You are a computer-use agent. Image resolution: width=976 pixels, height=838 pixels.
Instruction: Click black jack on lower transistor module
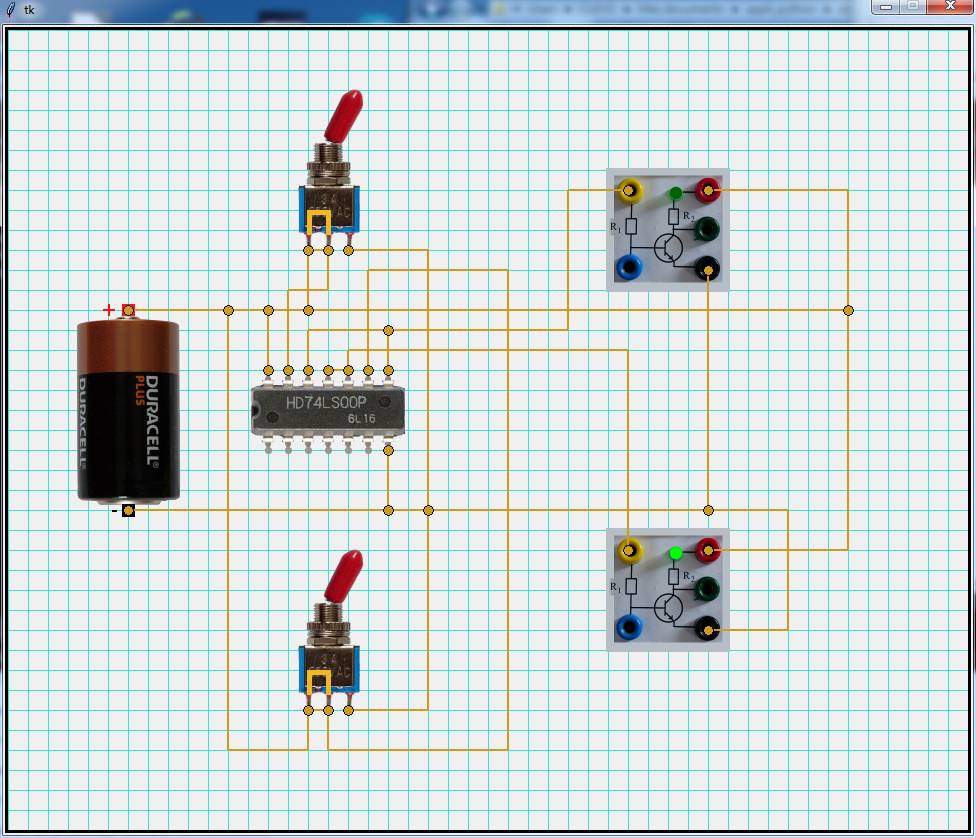[x=708, y=628]
